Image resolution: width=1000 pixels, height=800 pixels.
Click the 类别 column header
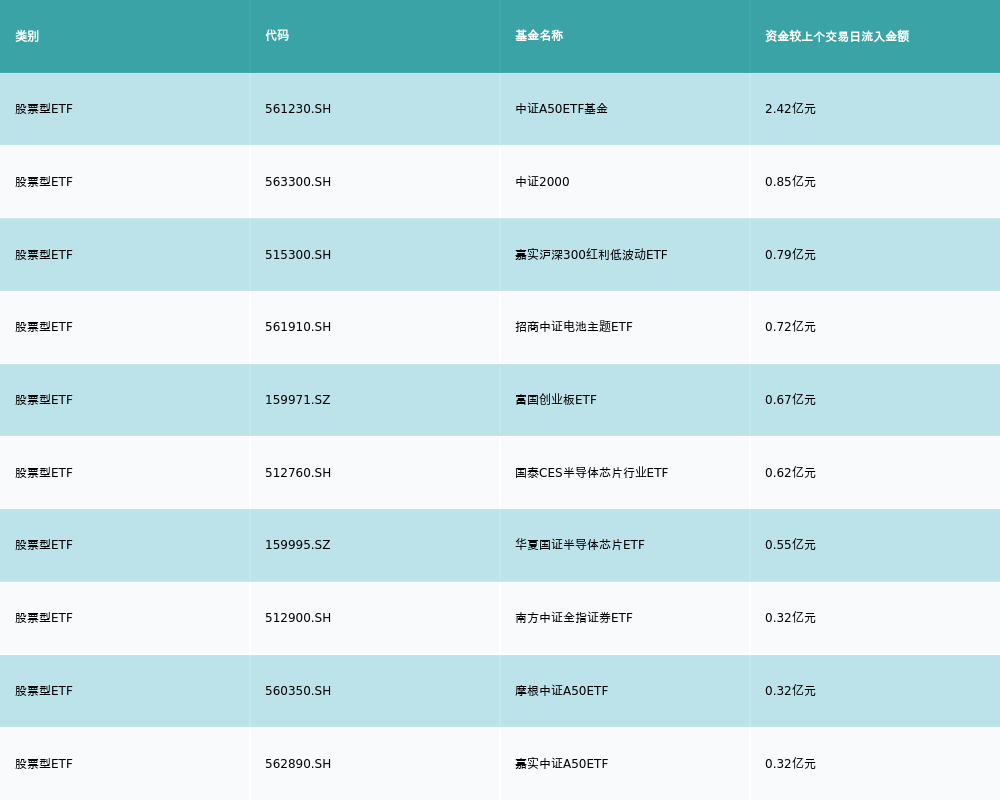click(27, 36)
